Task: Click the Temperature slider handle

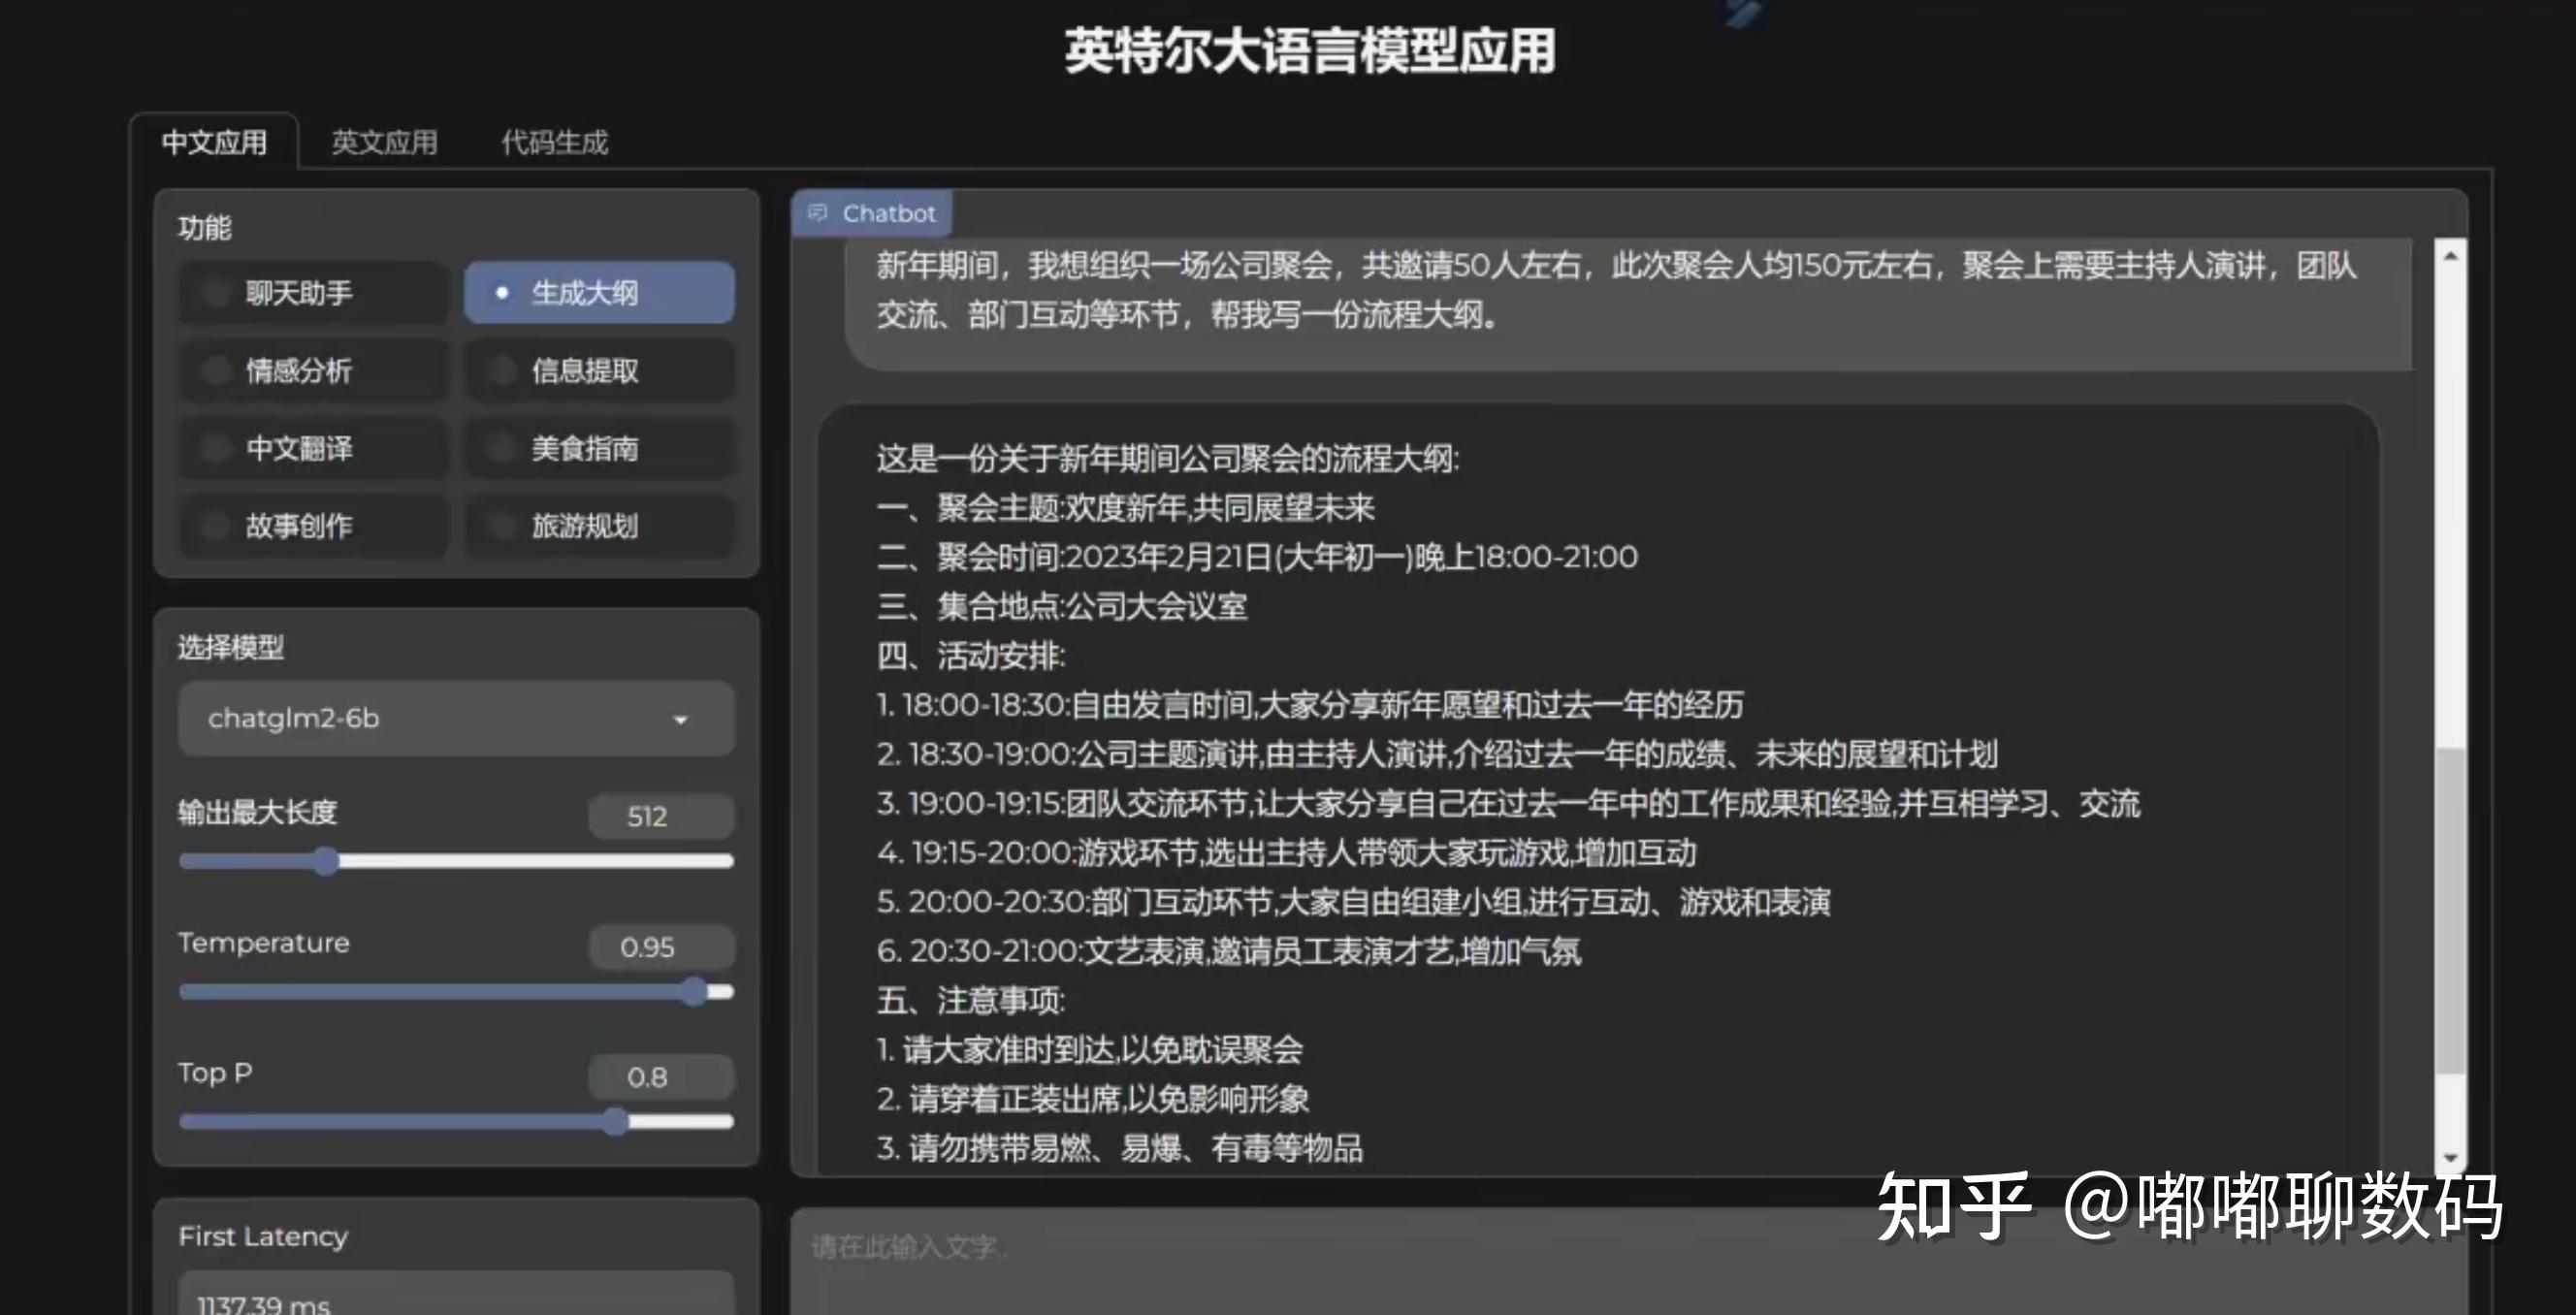Action: (694, 991)
